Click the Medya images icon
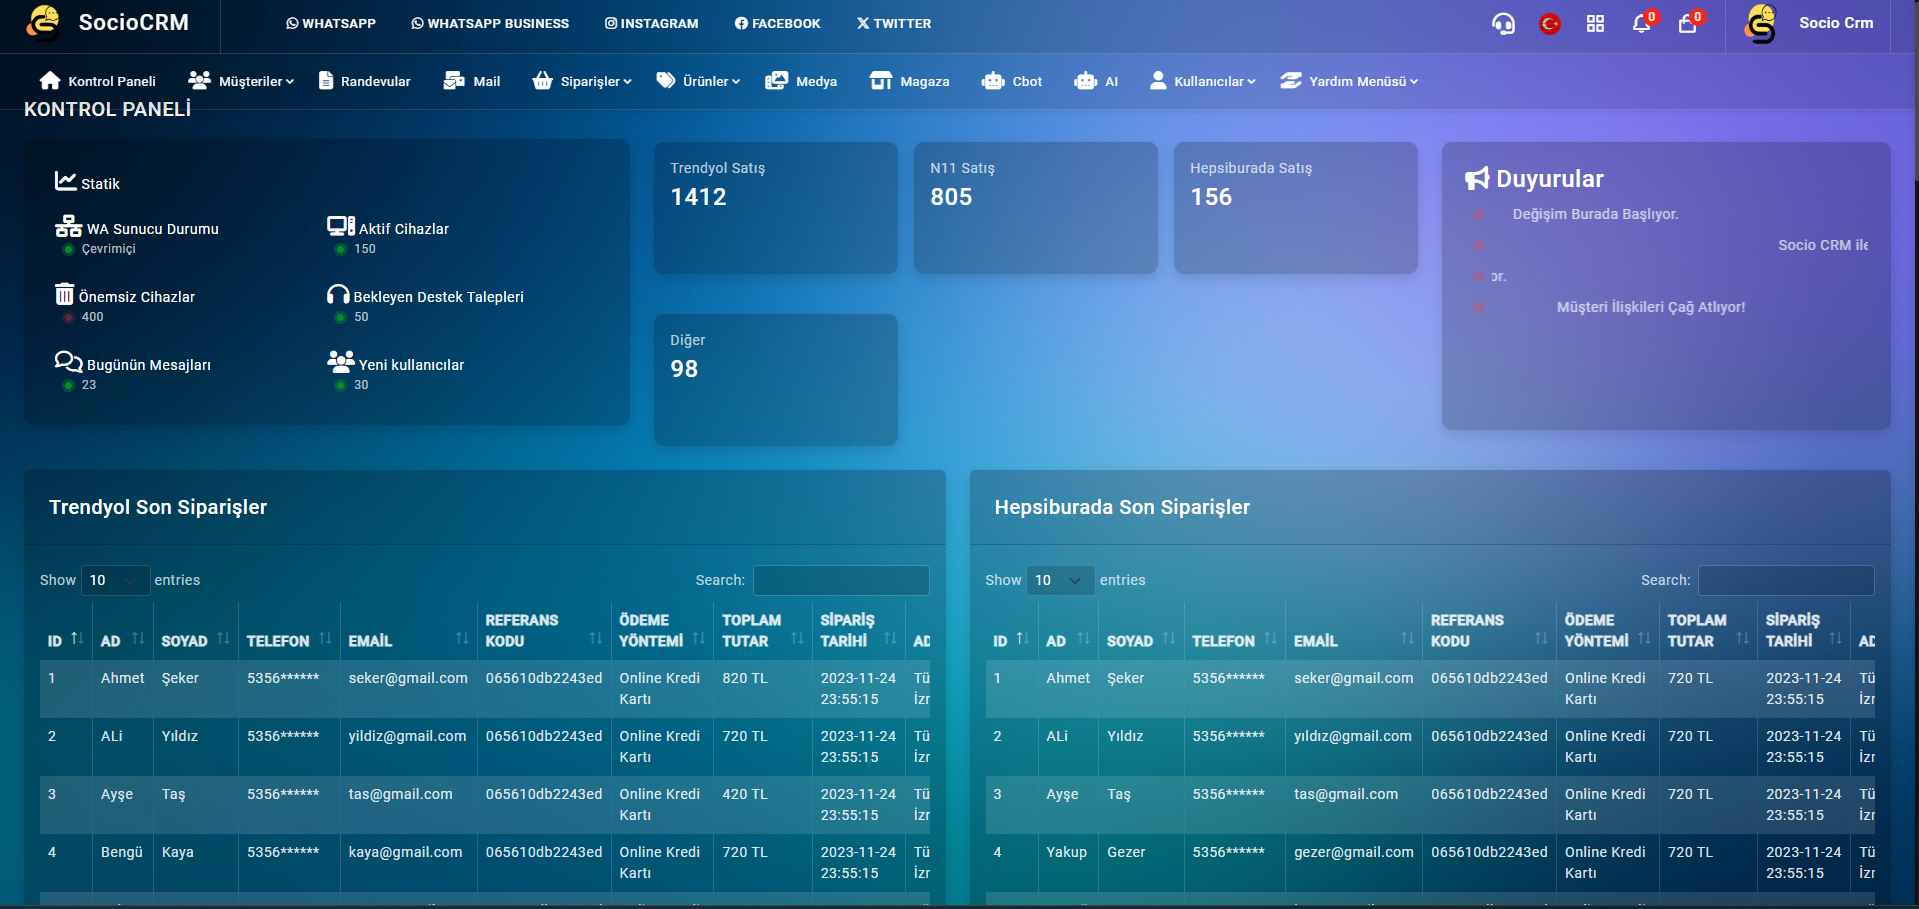 click(776, 81)
